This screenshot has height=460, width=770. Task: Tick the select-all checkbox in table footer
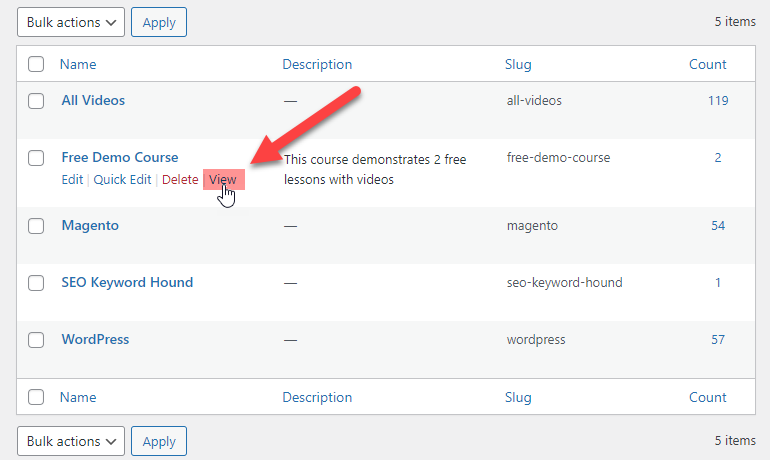click(36, 397)
